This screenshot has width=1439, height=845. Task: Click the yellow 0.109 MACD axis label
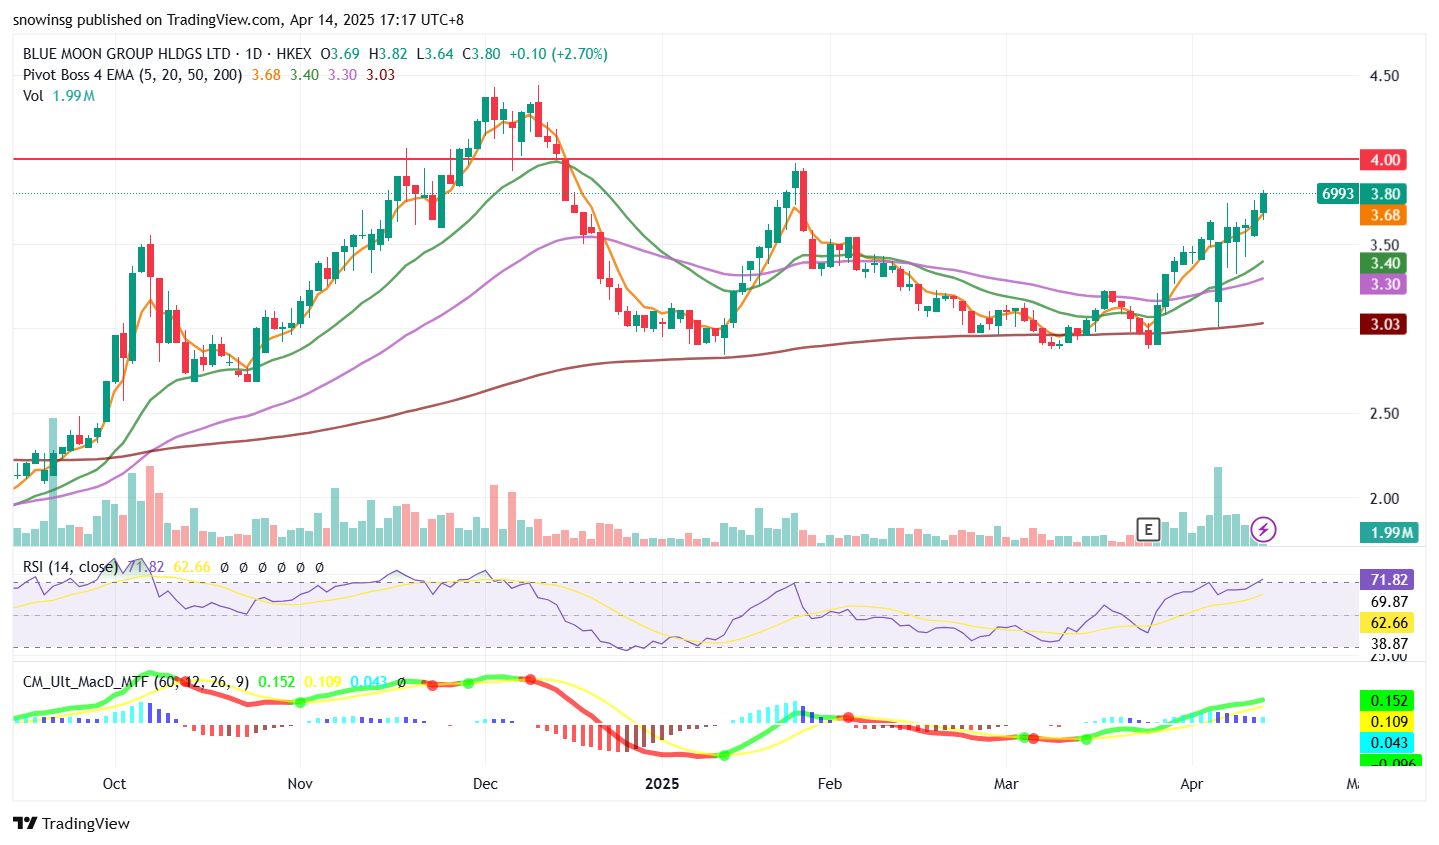(x=1388, y=722)
